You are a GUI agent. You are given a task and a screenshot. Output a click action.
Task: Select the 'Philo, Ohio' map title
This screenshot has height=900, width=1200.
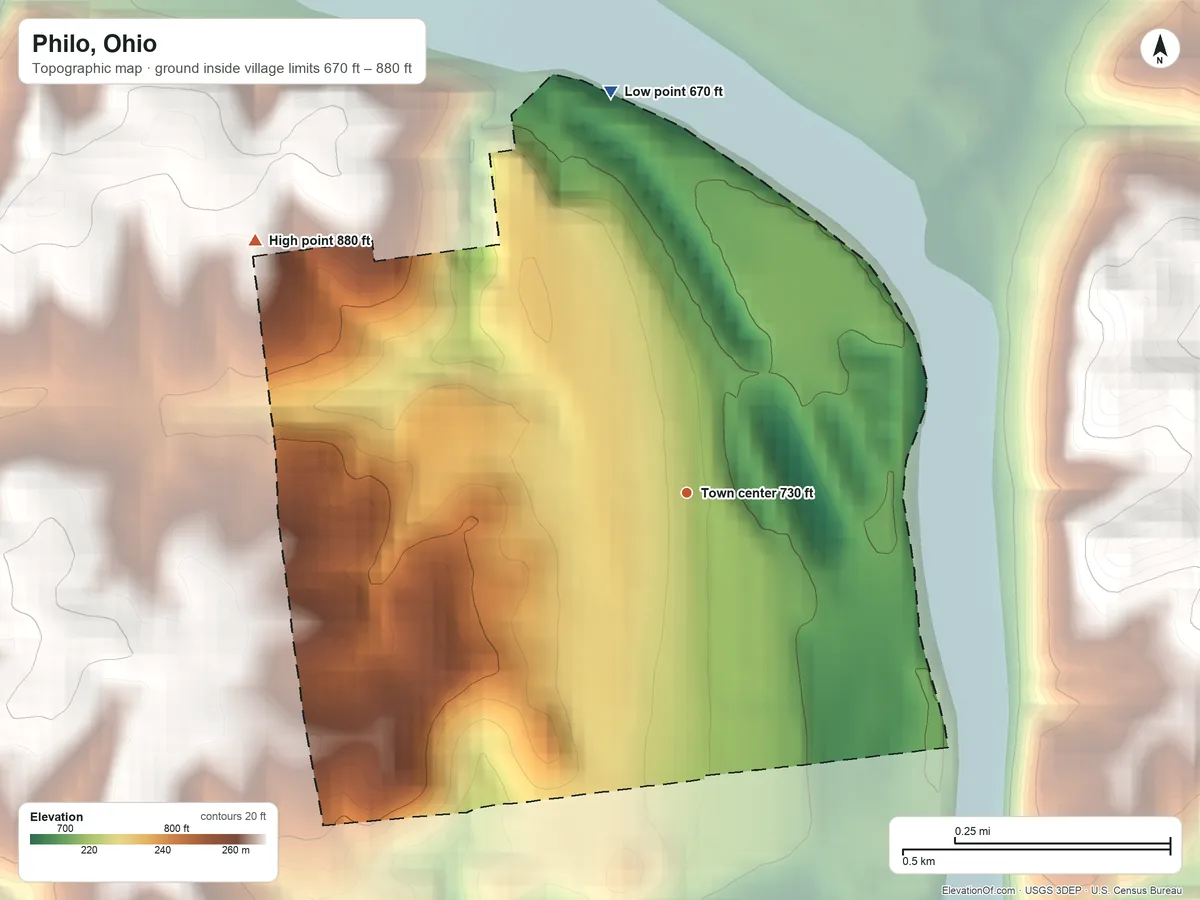pyautogui.click(x=94, y=44)
